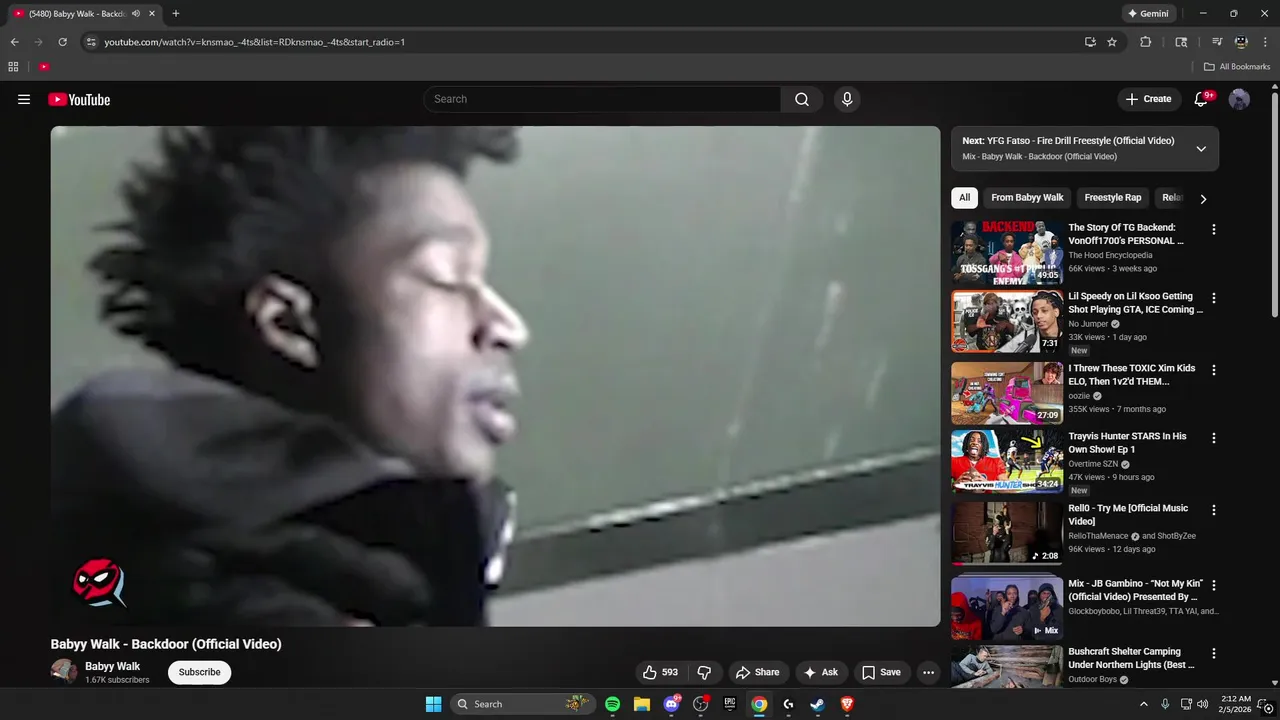This screenshot has height=720, width=1280.
Task: Open Babyy Walk channel avatar
Action: (64, 671)
